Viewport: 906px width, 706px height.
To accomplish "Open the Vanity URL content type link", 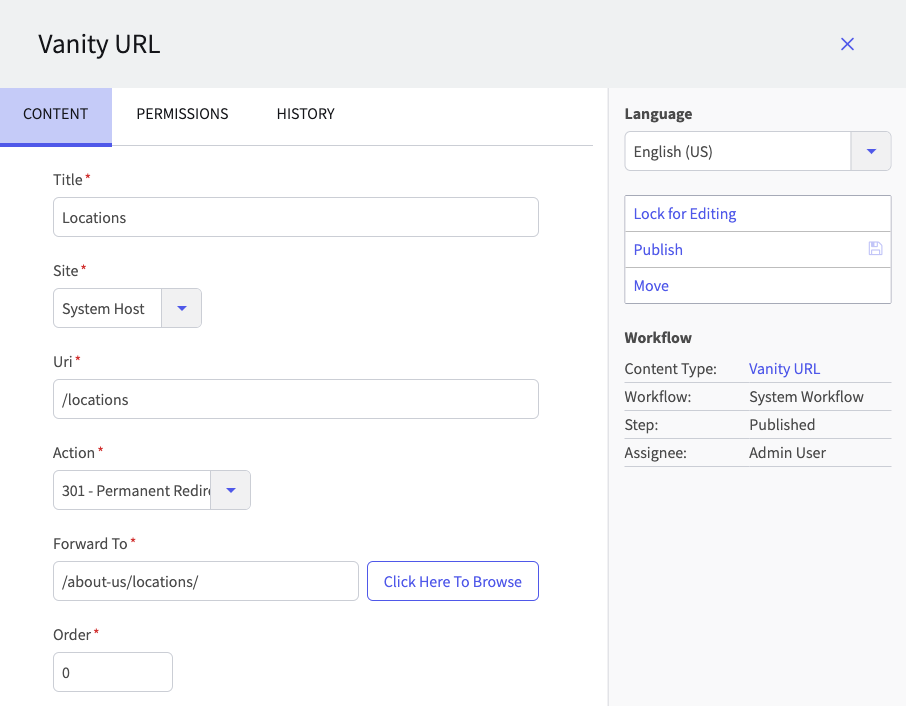I will point(784,368).
